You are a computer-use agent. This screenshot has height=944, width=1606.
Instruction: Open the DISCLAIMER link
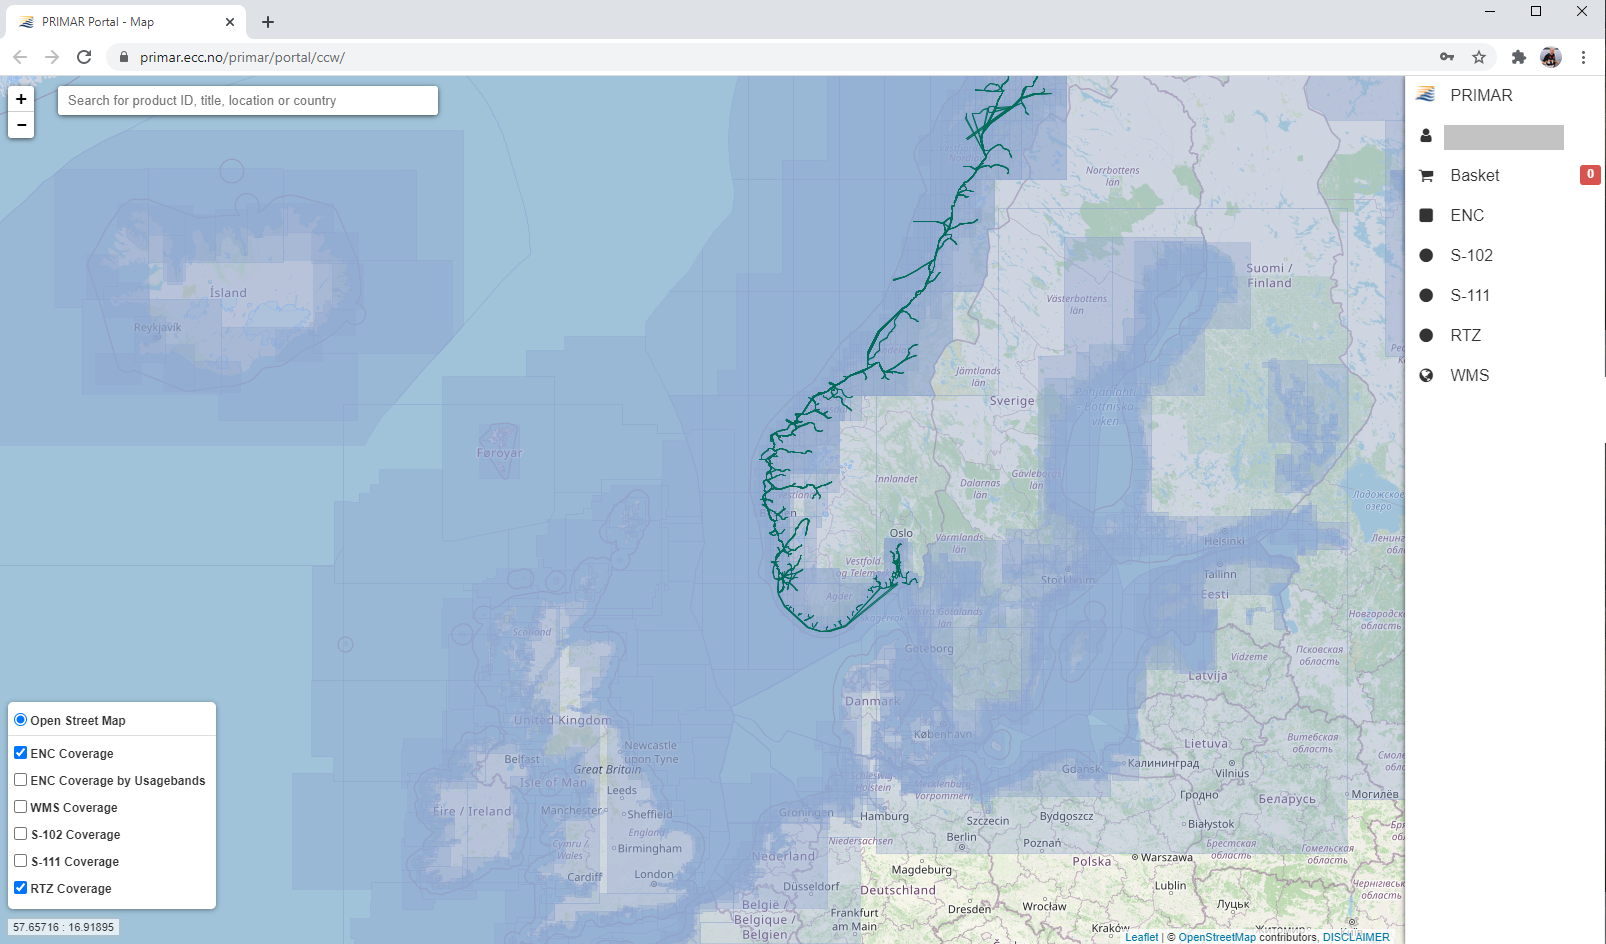[1355, 937]
